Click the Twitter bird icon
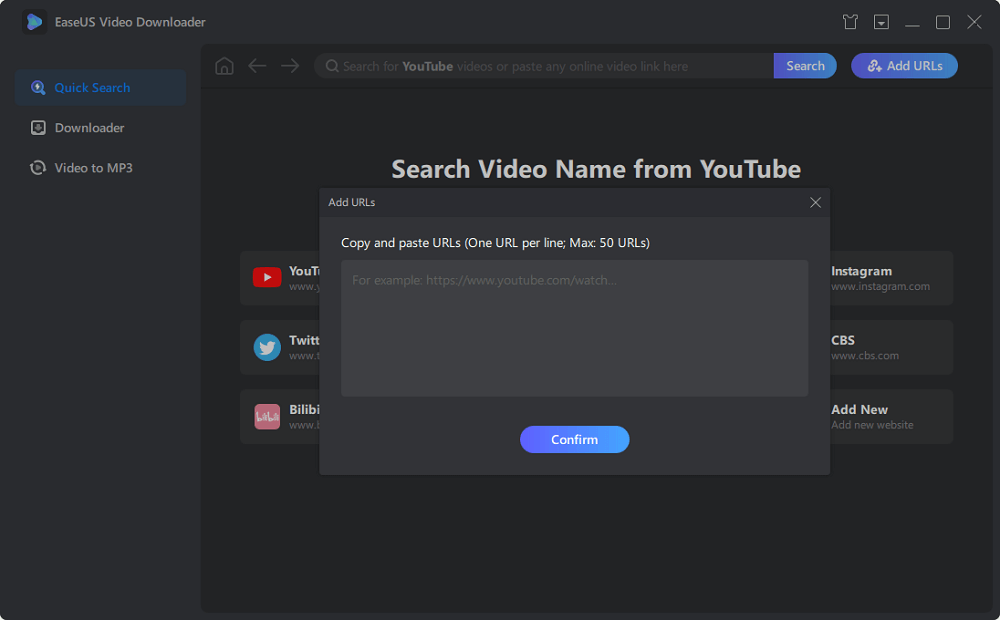 tap(267, 347)
